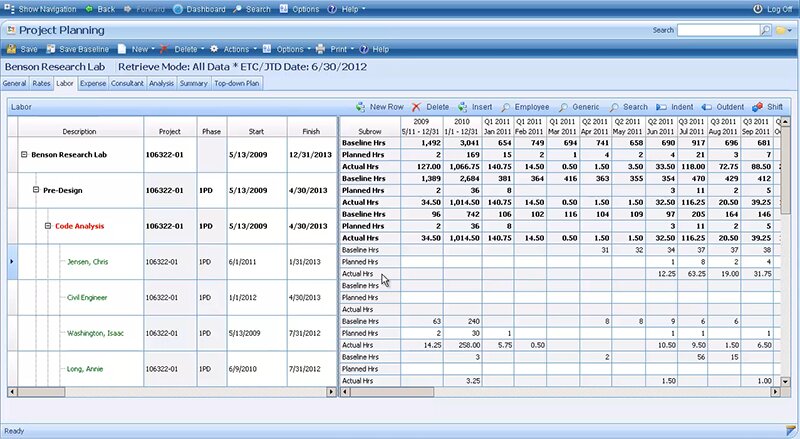Click into the top Search input field
Screen dimensions: 800x439
716,30
